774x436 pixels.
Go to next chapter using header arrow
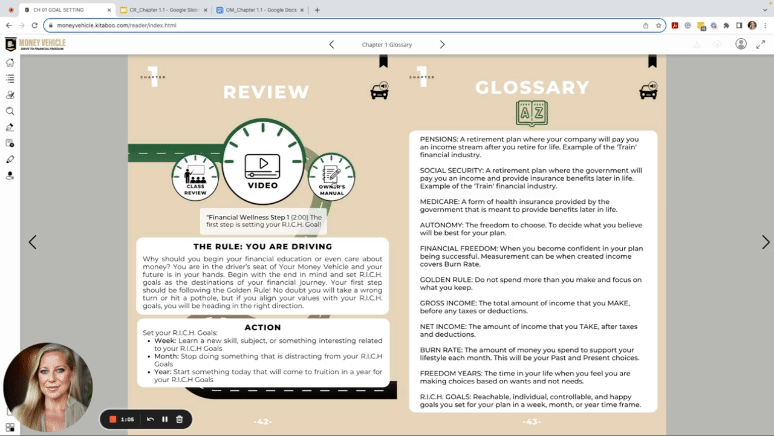coord(442,44)
